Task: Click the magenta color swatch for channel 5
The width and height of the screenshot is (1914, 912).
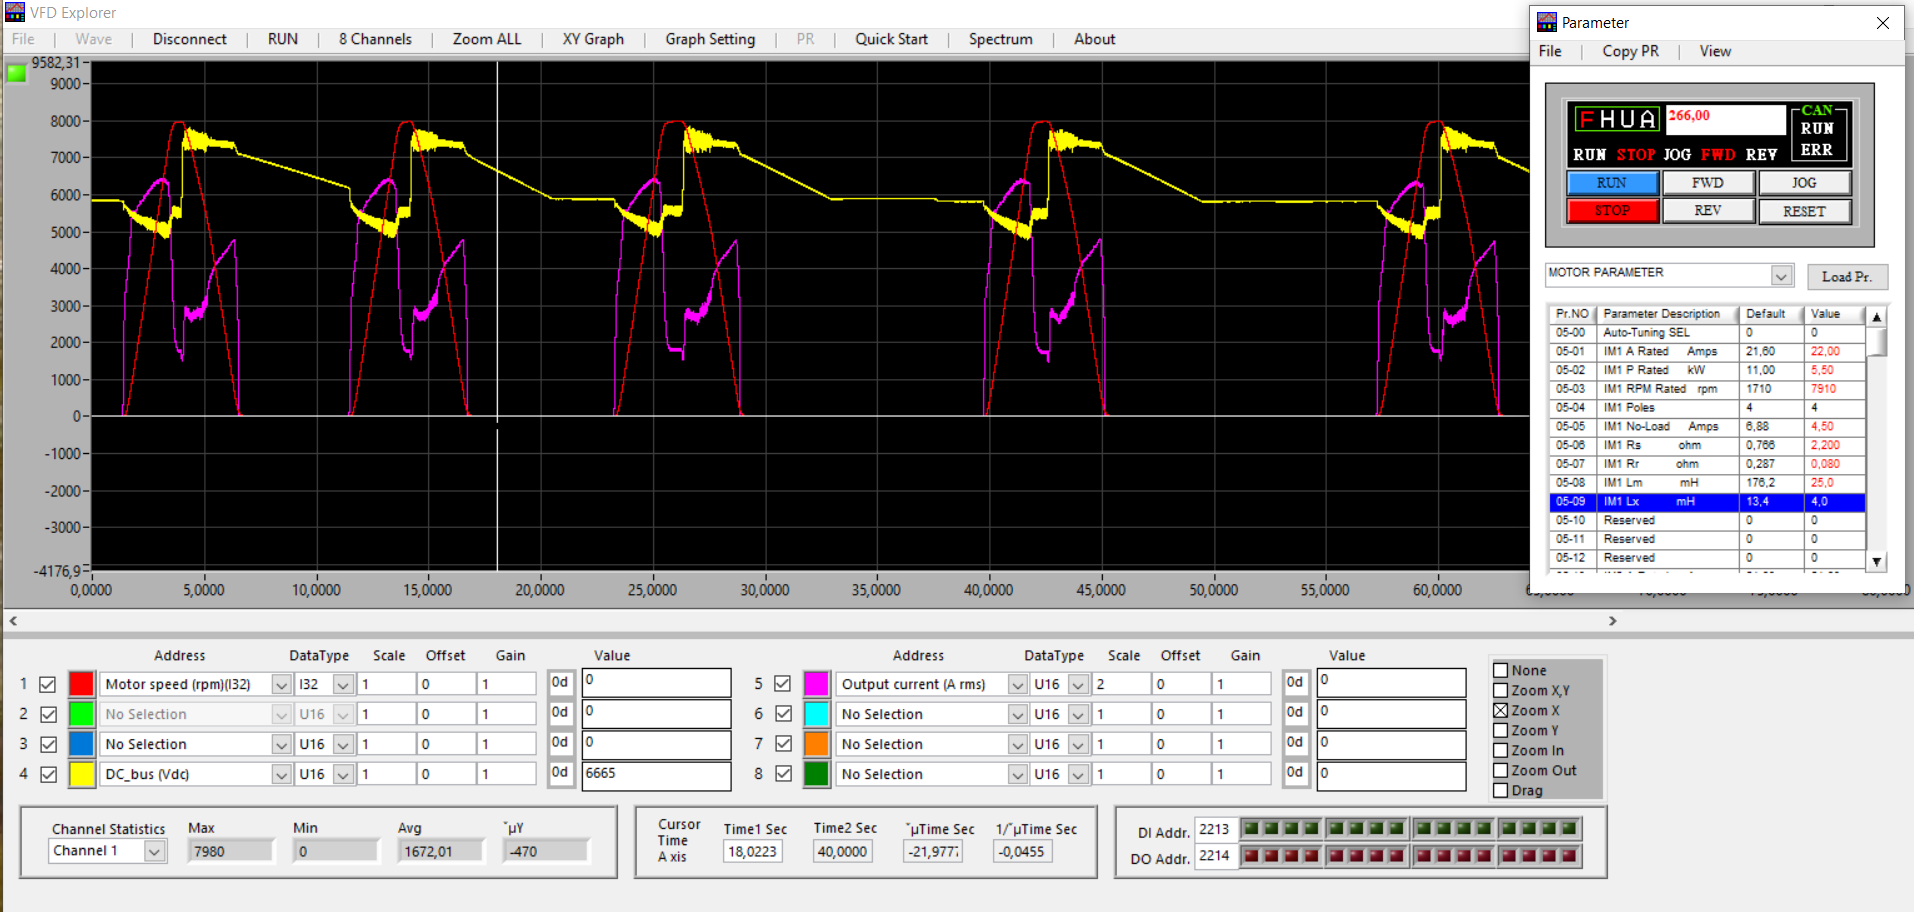Action: tap(816, 685)
